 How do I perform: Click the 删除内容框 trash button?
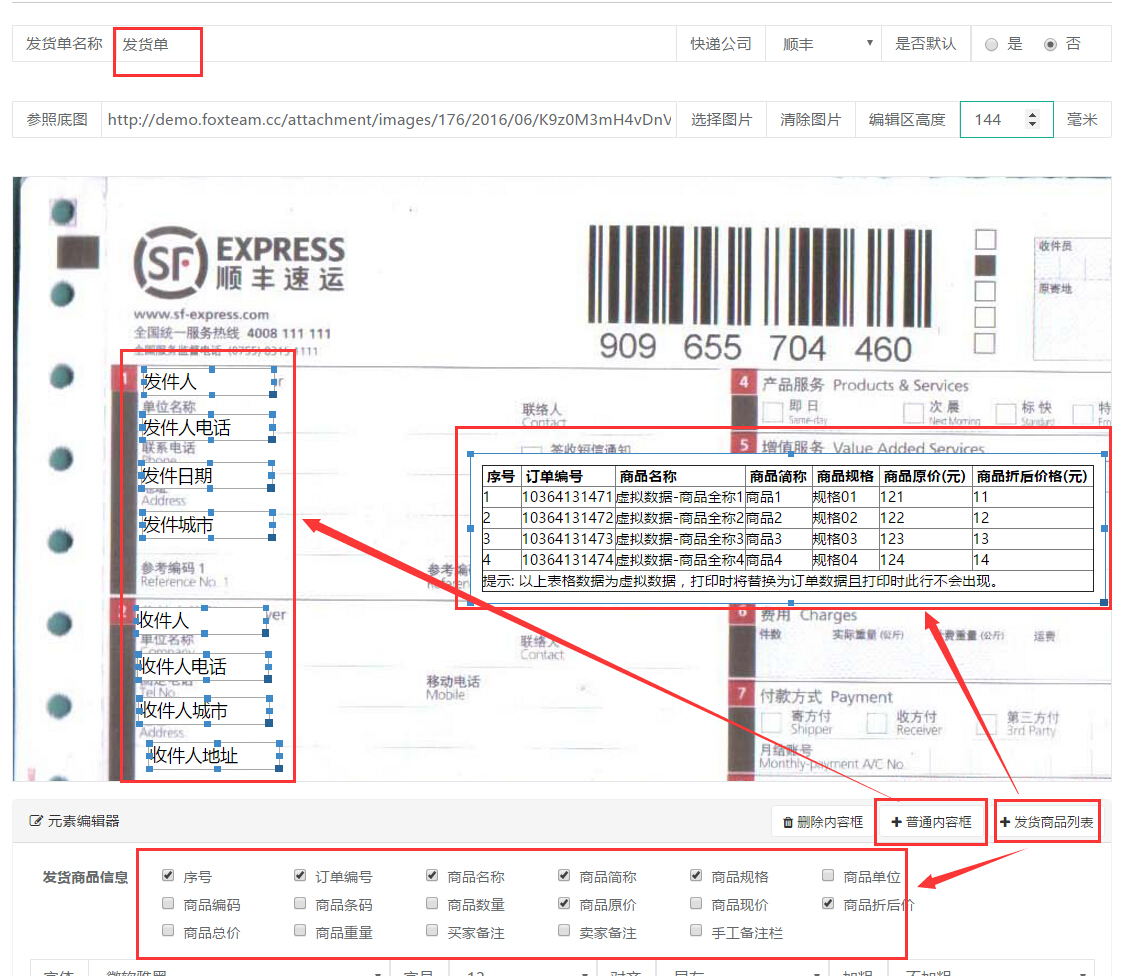tap(822, 822)
